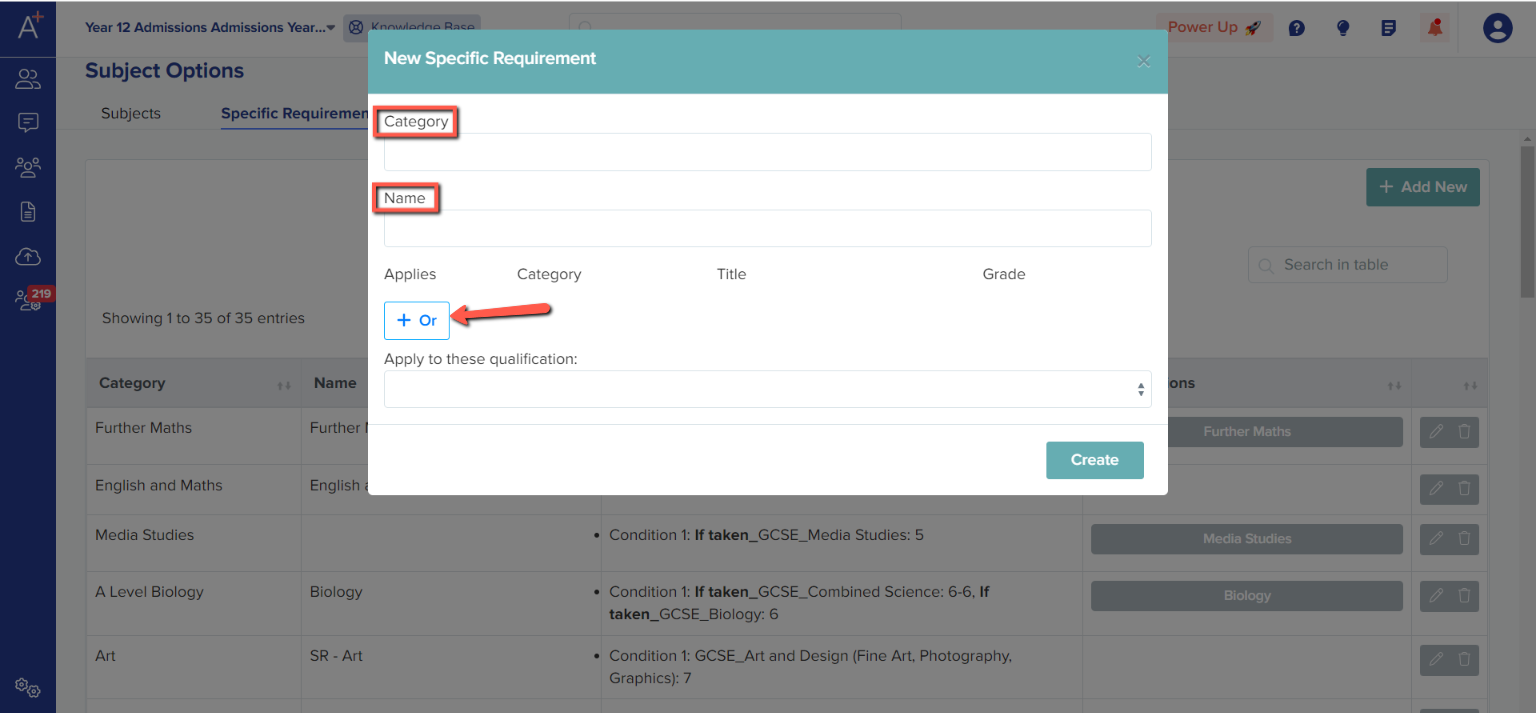
Task: Delete the A Level Biology row
Action: (1464, 596)
